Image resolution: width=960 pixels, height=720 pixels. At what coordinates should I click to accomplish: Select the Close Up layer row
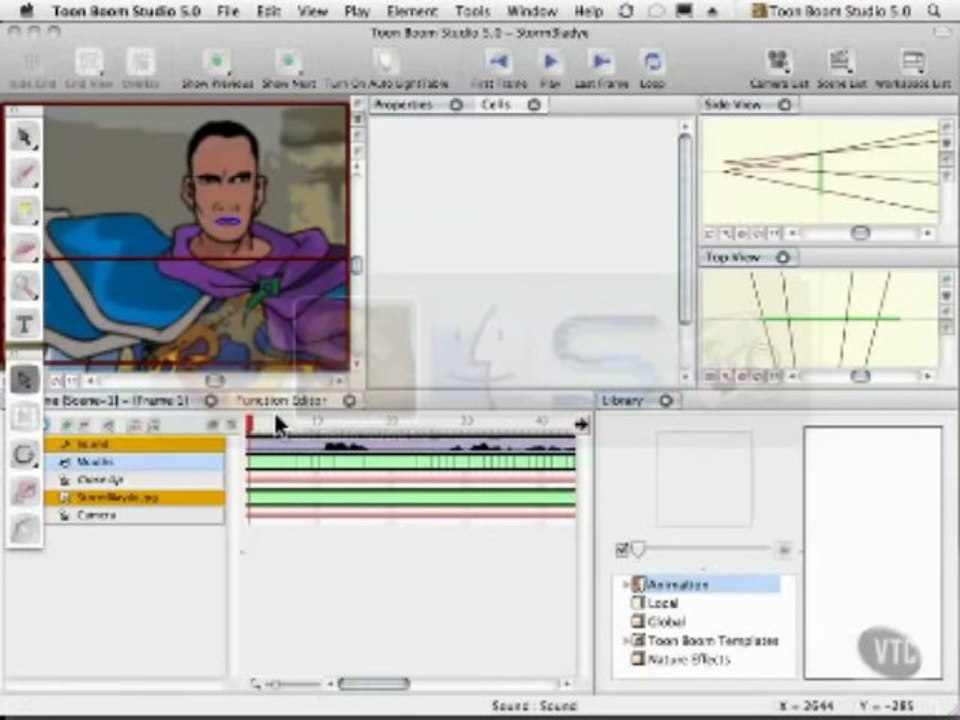(x=135, y=479)
